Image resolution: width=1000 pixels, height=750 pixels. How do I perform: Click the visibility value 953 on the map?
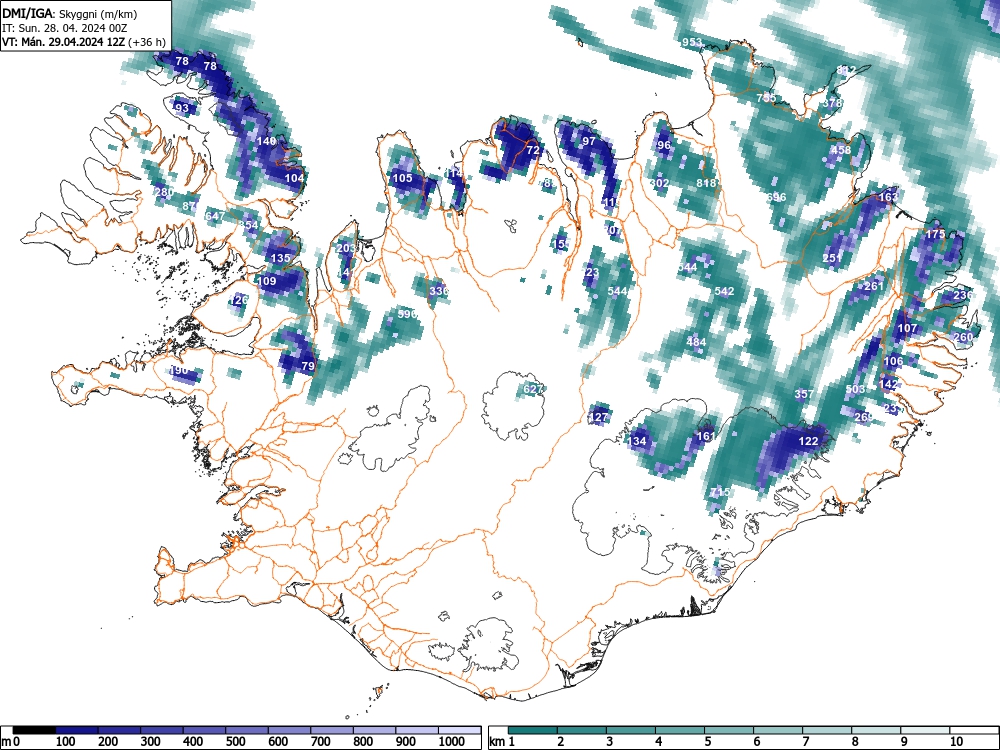[x=692, y=43]
